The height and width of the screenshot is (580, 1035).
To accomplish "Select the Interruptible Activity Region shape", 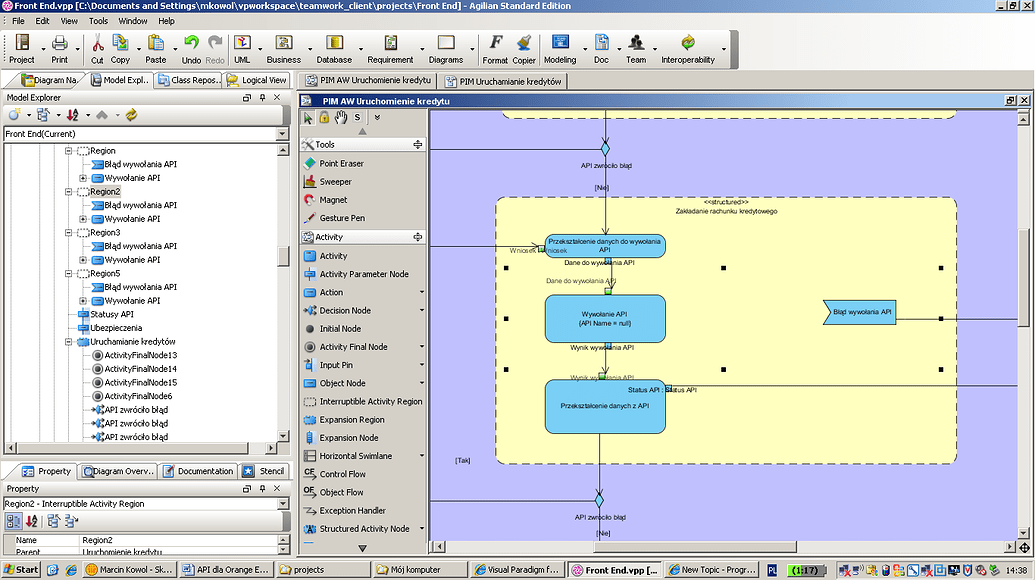I will tap(363, 401).
